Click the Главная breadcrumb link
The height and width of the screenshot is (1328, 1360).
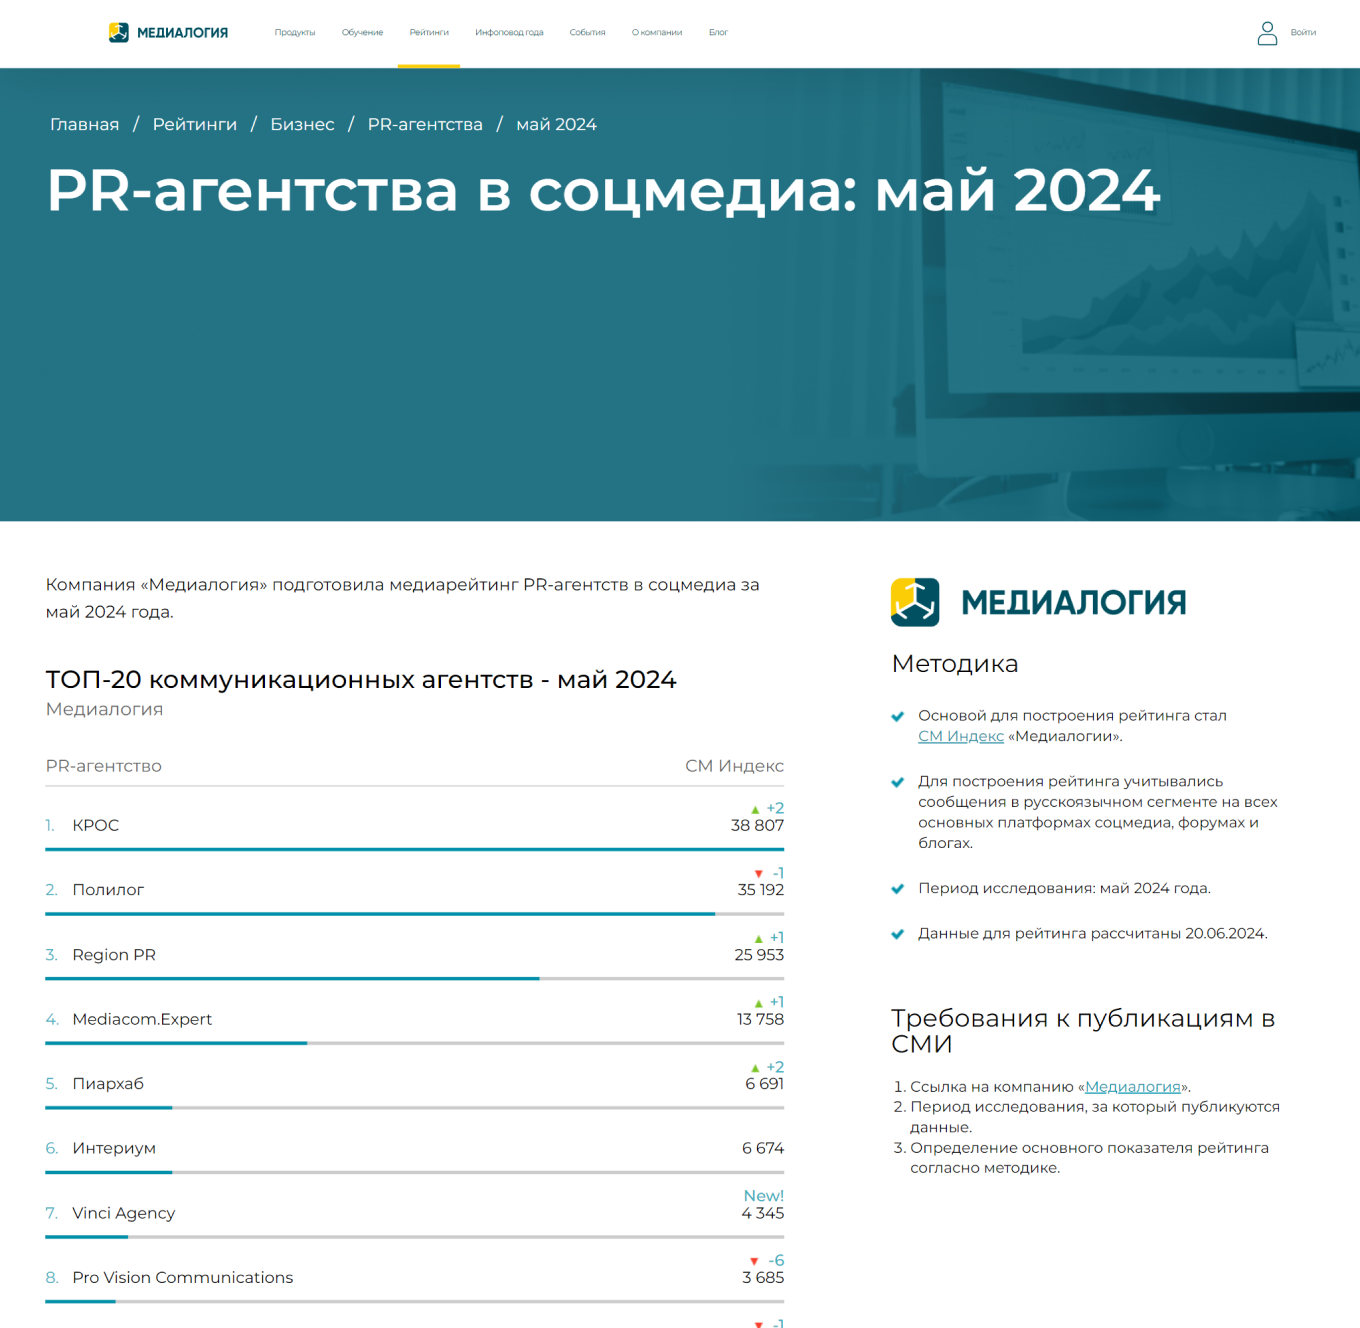point(84,124)
